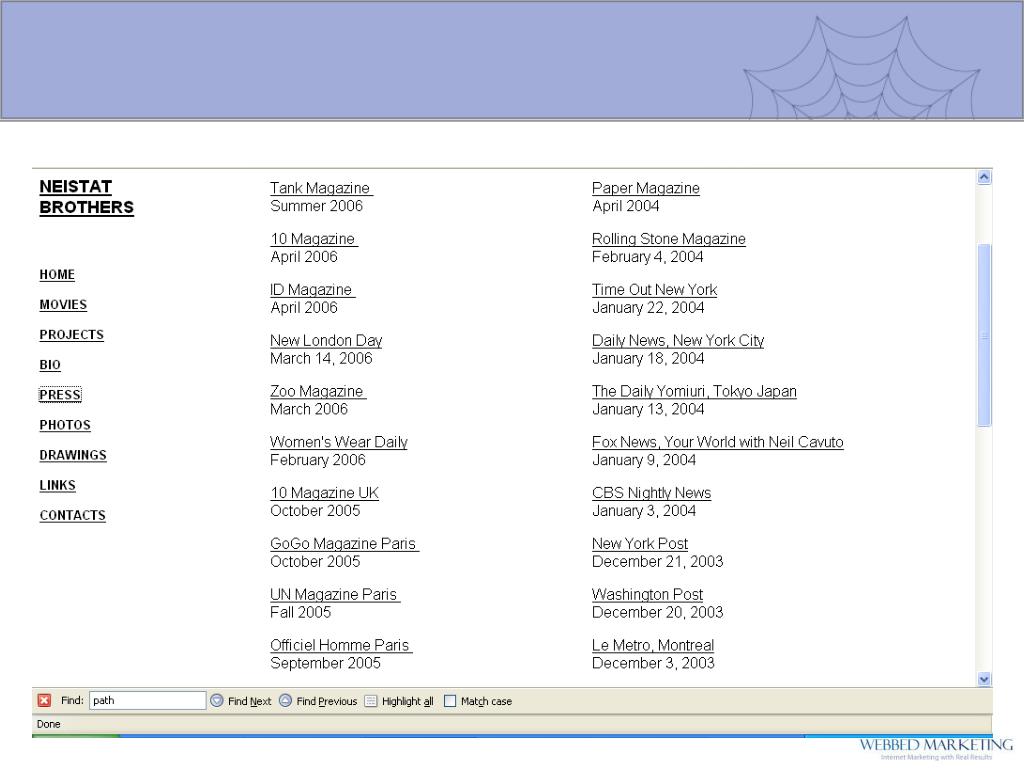The height and width of the screenshot is (768, 1024).
Task: Click the 'September 2005' date text
Action: point(325,664)
